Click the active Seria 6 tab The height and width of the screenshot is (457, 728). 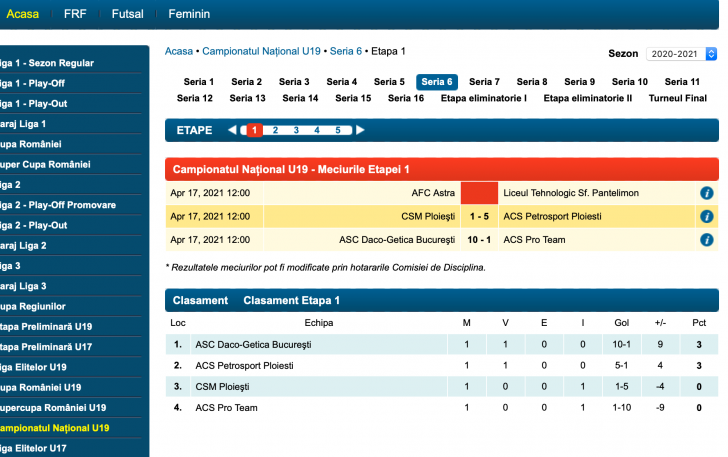(437, 82)
